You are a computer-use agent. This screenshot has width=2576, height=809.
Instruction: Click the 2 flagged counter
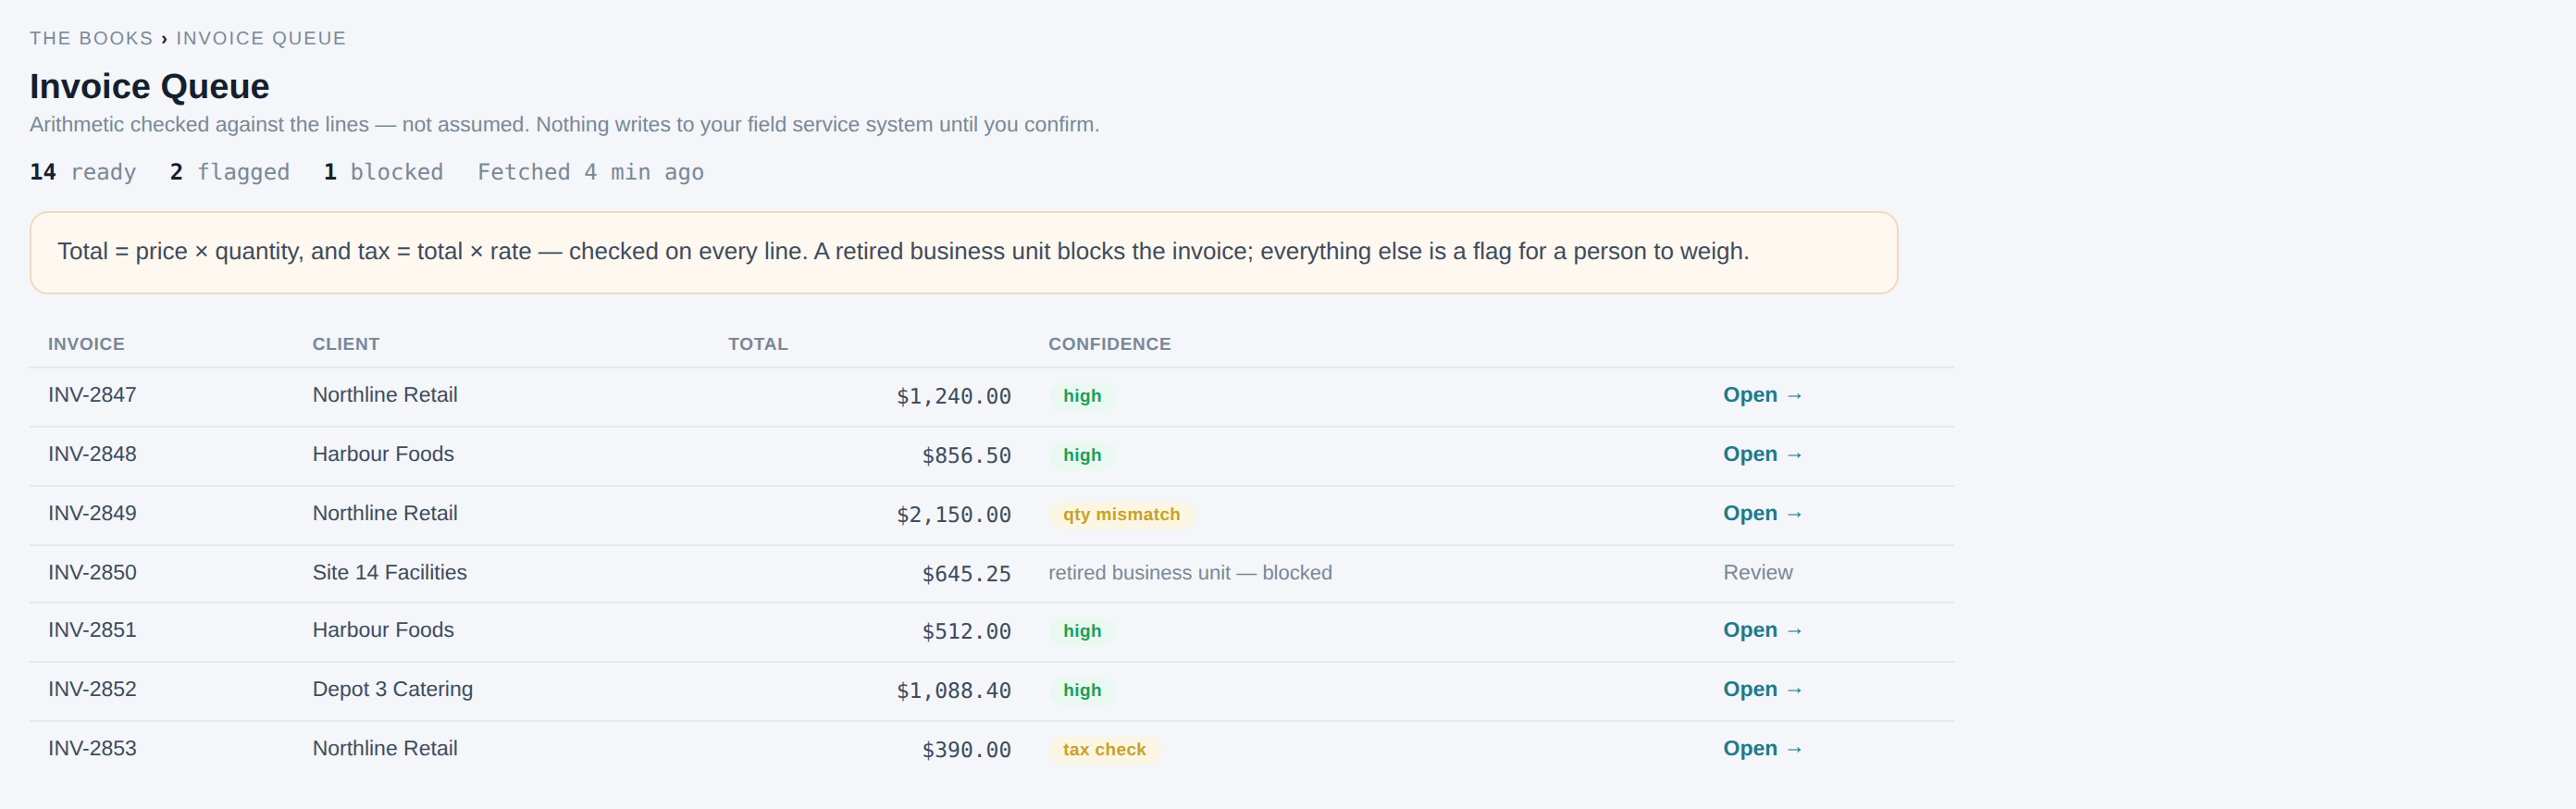click(230, 172)
